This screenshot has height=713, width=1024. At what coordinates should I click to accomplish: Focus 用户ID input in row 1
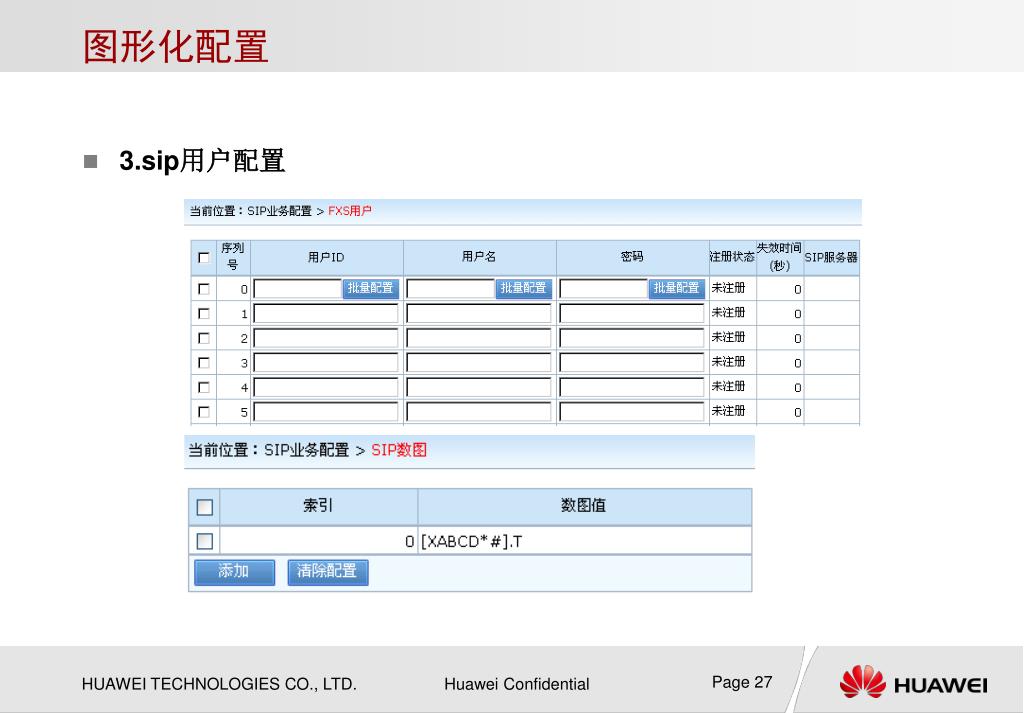click(326, 313)
